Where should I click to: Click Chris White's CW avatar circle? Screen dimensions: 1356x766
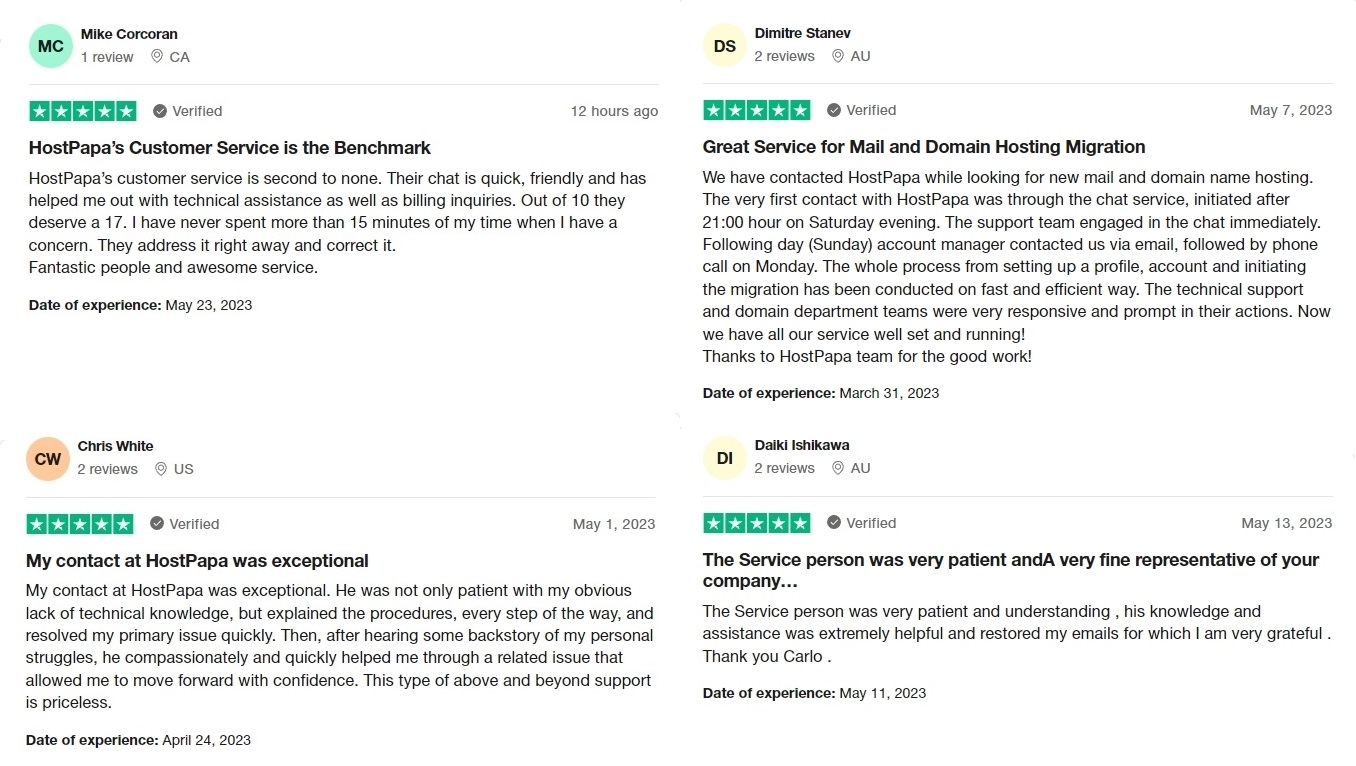[48, 459]
